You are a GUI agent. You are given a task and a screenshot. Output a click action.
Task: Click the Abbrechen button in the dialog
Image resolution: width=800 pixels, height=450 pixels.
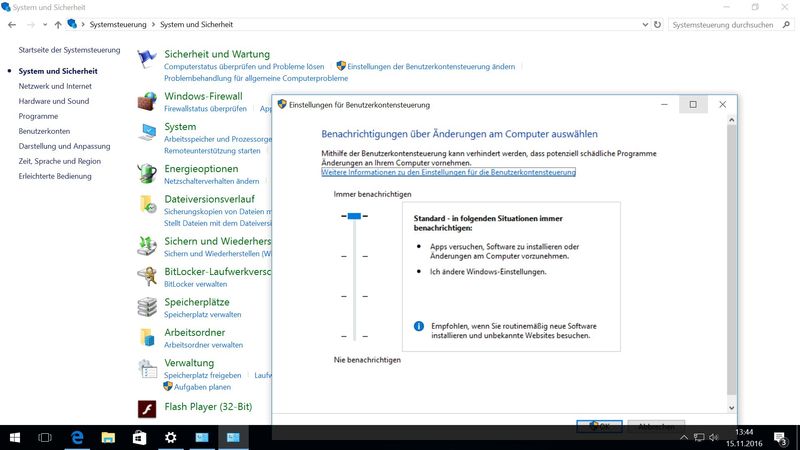point(655,426)
